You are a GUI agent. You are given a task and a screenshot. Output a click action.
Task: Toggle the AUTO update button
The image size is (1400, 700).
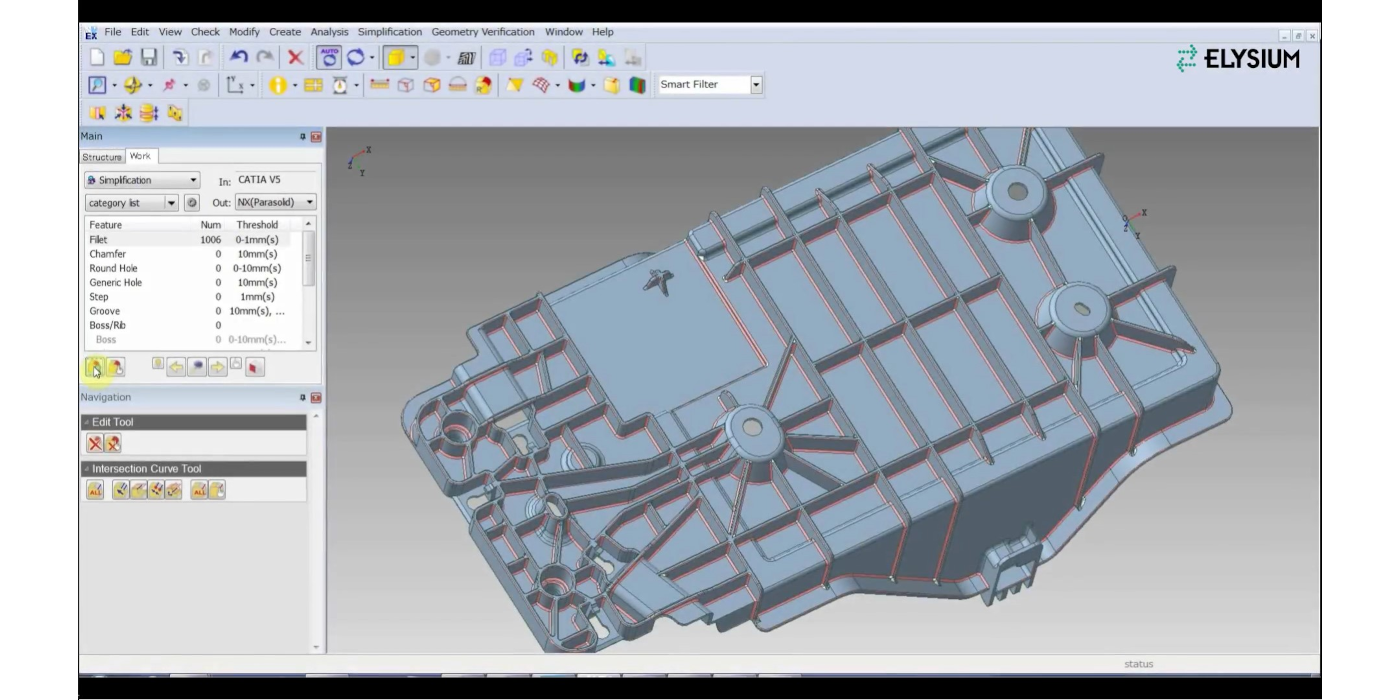[x=327, y=58]
